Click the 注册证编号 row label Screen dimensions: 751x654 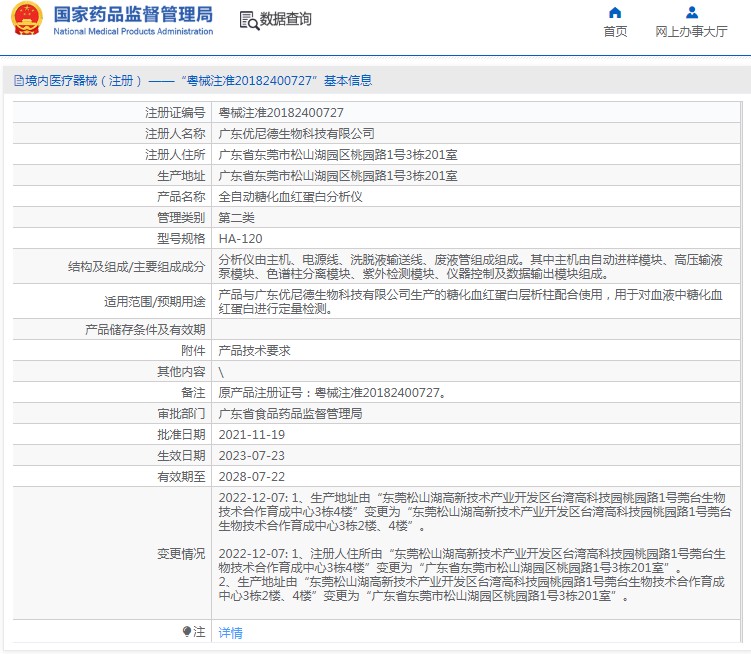click(x=175, y=113)
